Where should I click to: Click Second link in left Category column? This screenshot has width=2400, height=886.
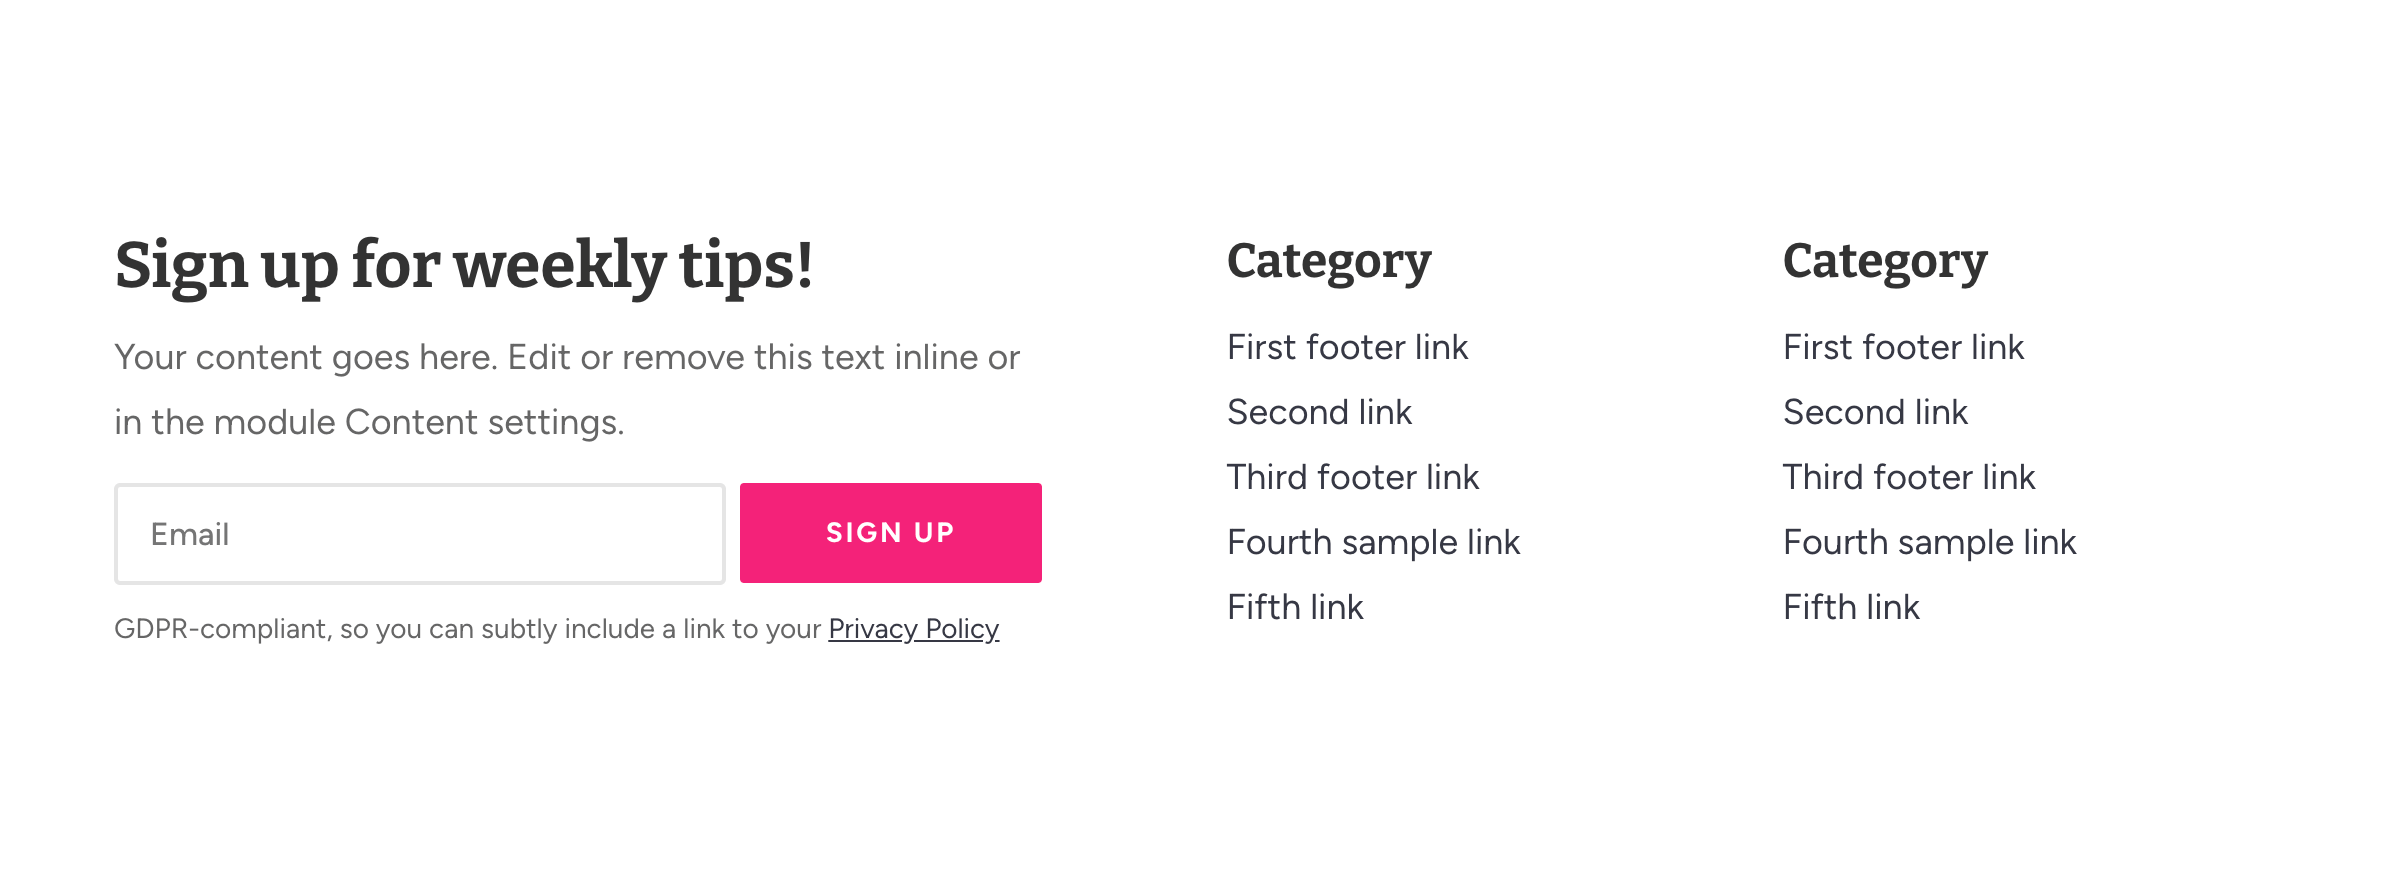click(x=1319, y=413)
